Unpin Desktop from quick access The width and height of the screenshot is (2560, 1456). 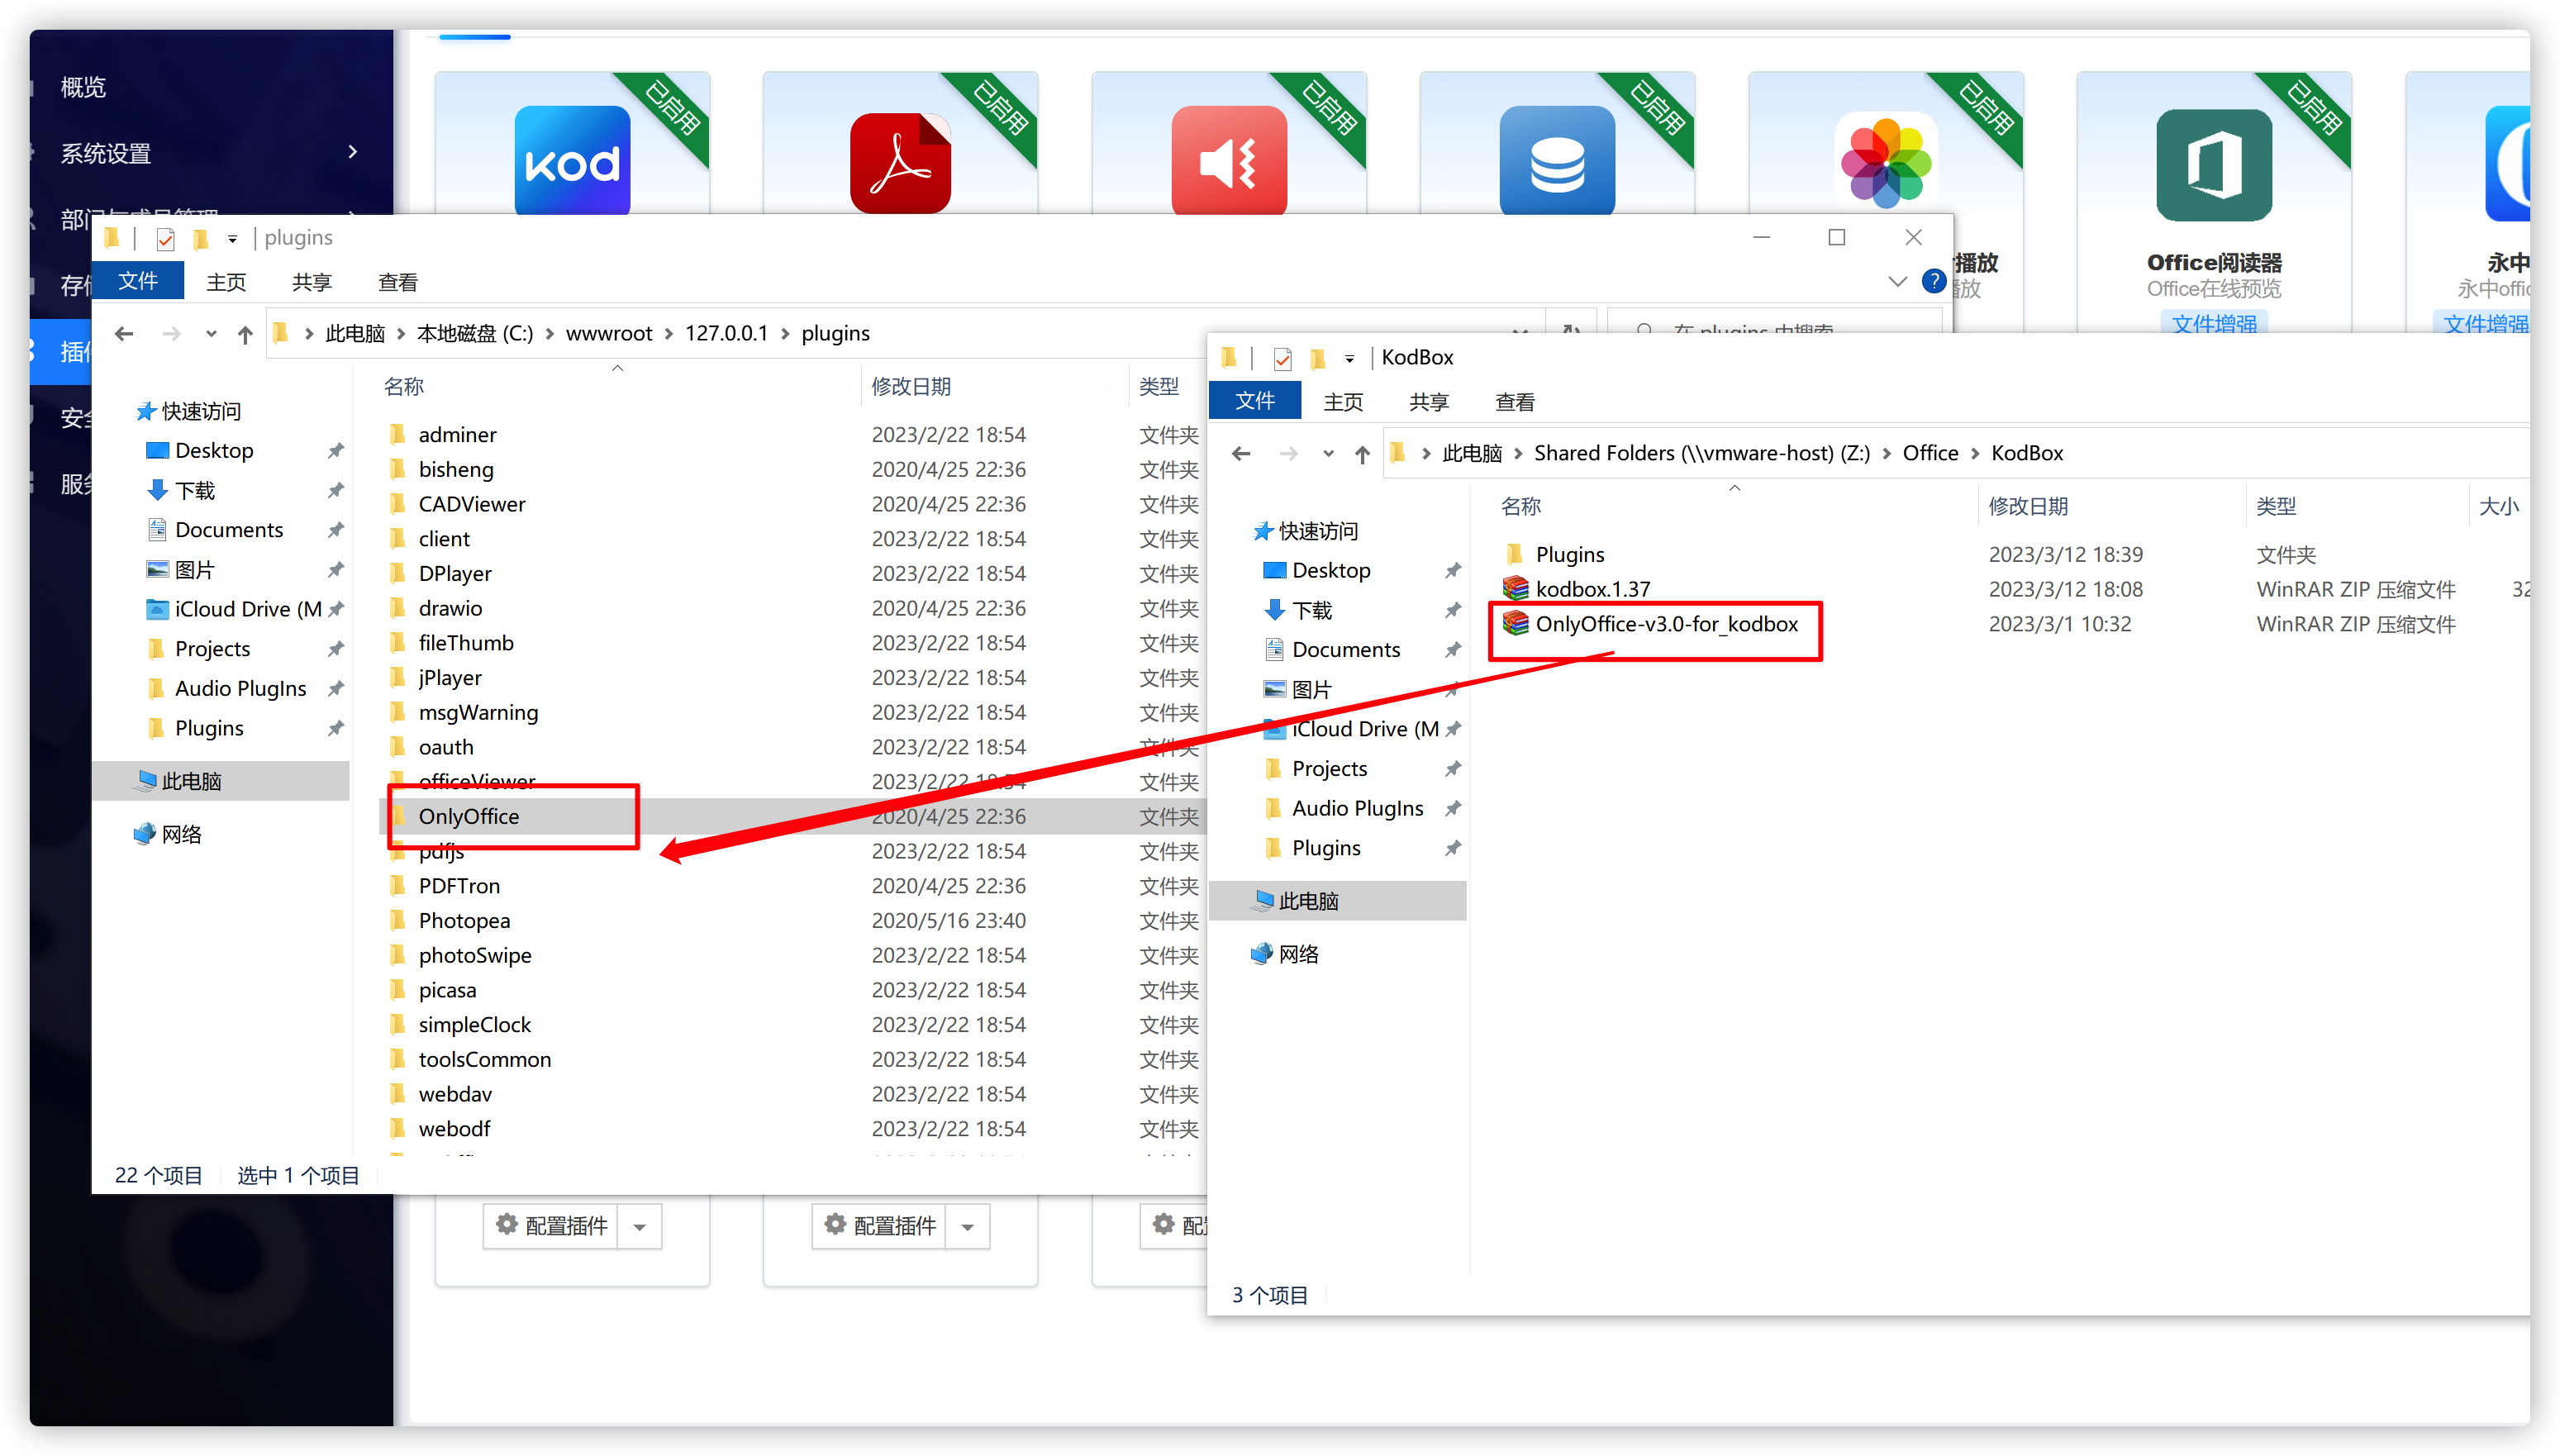(x=337, y=450)
